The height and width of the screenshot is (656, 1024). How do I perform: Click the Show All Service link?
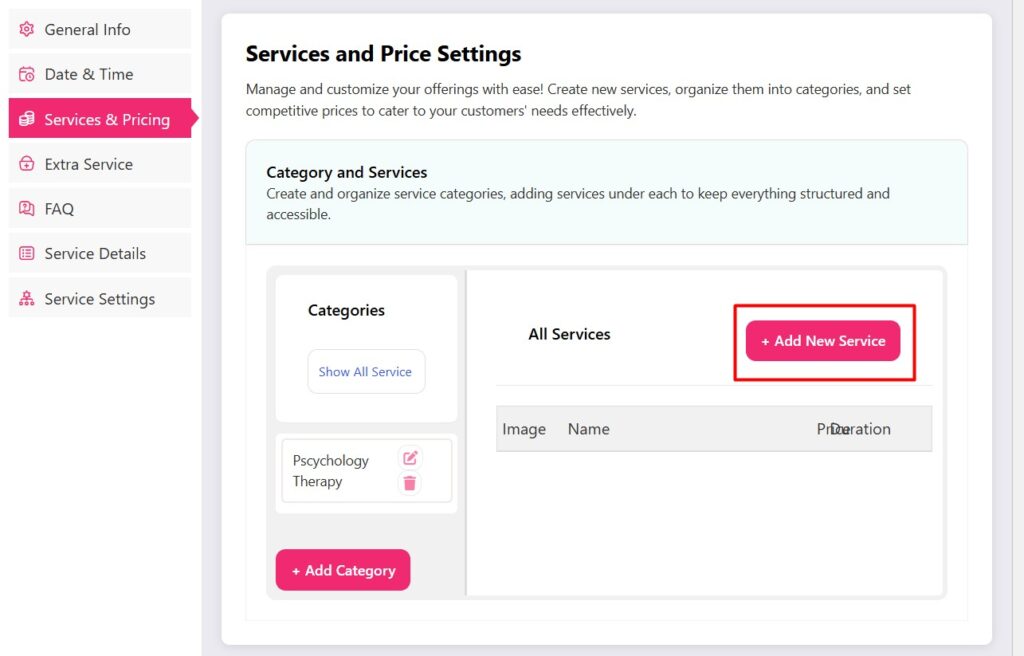click(366, 371)
